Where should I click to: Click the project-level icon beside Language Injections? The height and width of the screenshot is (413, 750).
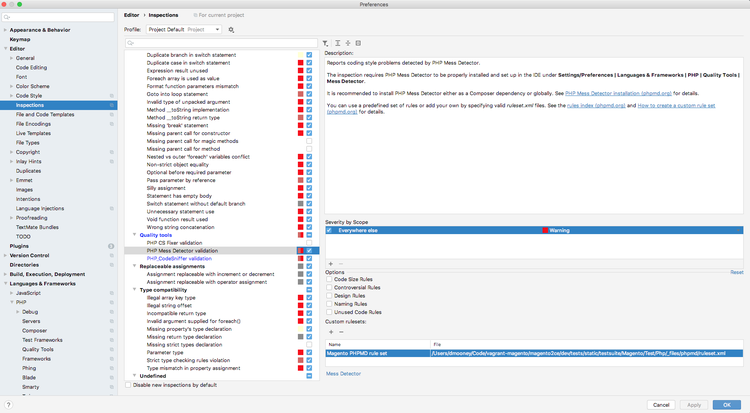click(x=111, y=209)
